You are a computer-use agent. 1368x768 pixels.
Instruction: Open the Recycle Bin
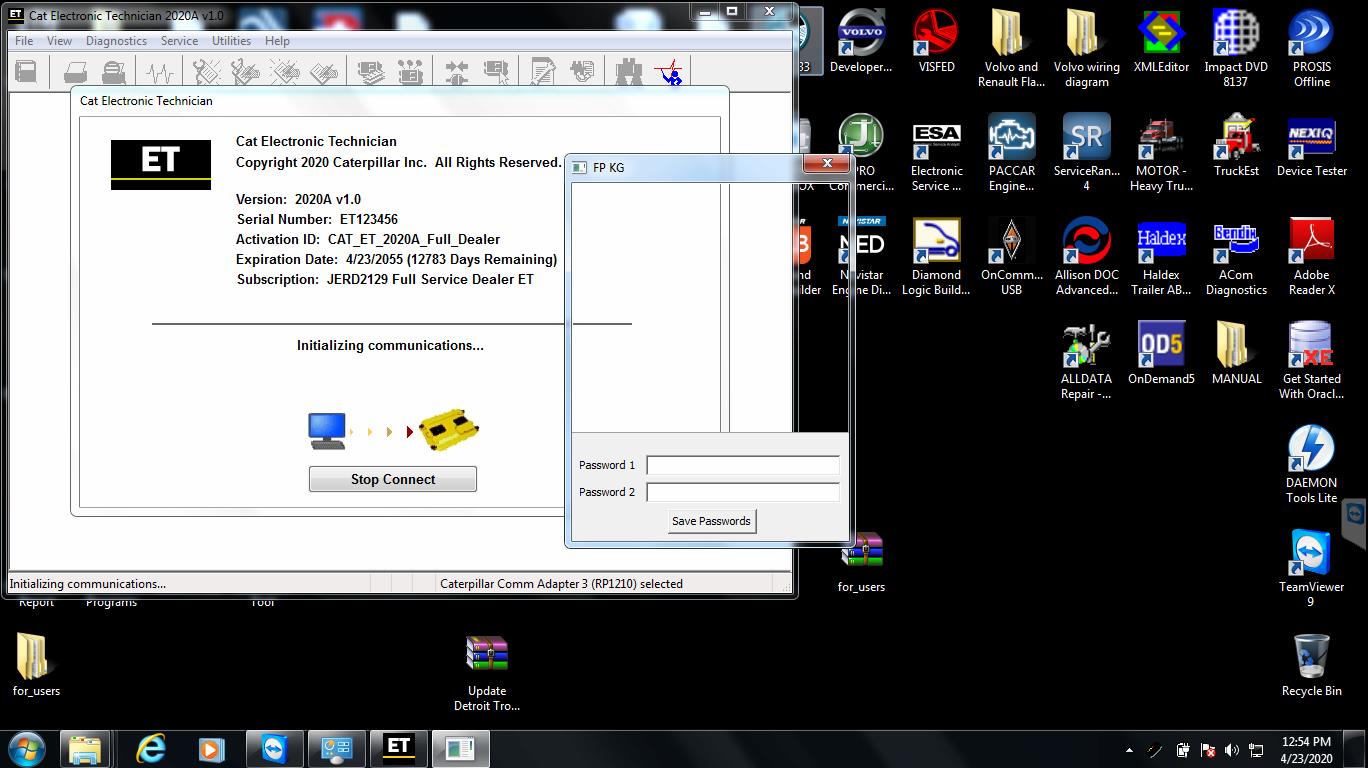tap(1312, 665)
